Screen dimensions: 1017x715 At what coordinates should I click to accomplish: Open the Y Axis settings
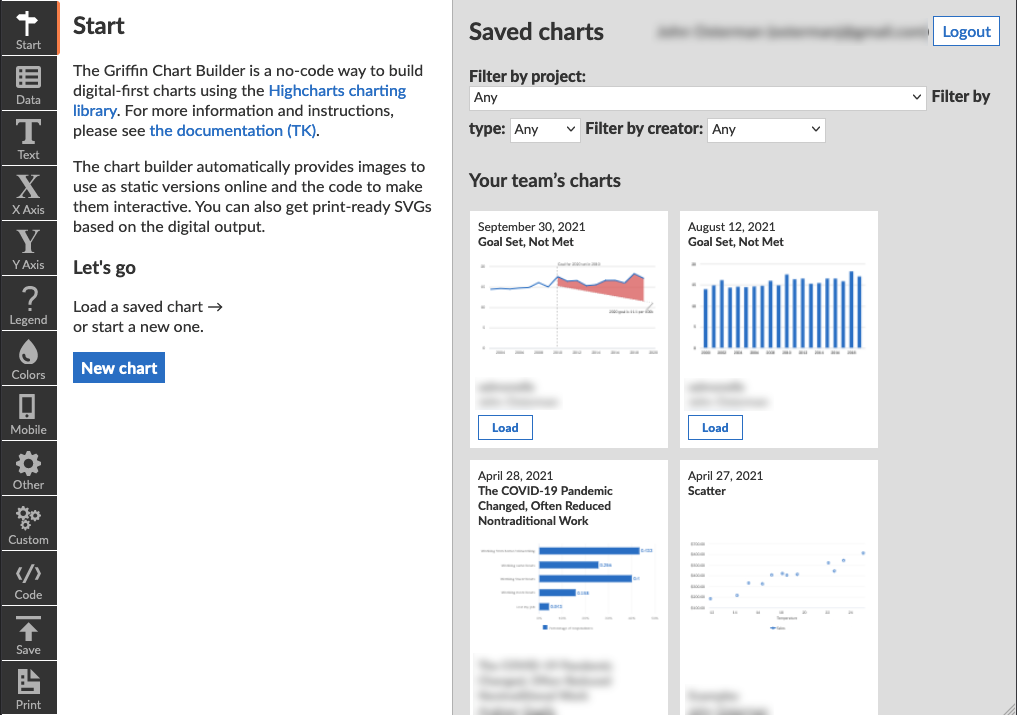[28, 248]
